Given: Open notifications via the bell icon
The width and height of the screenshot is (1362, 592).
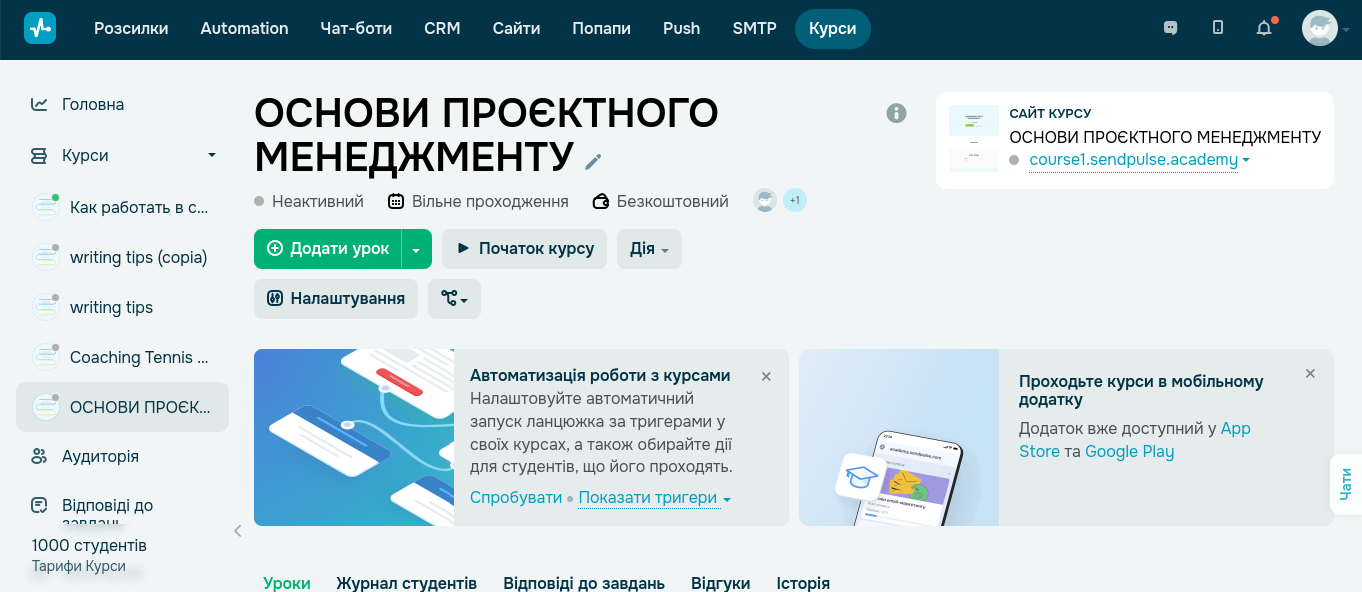Looking at the screenshot, I should pos(1263,28).
